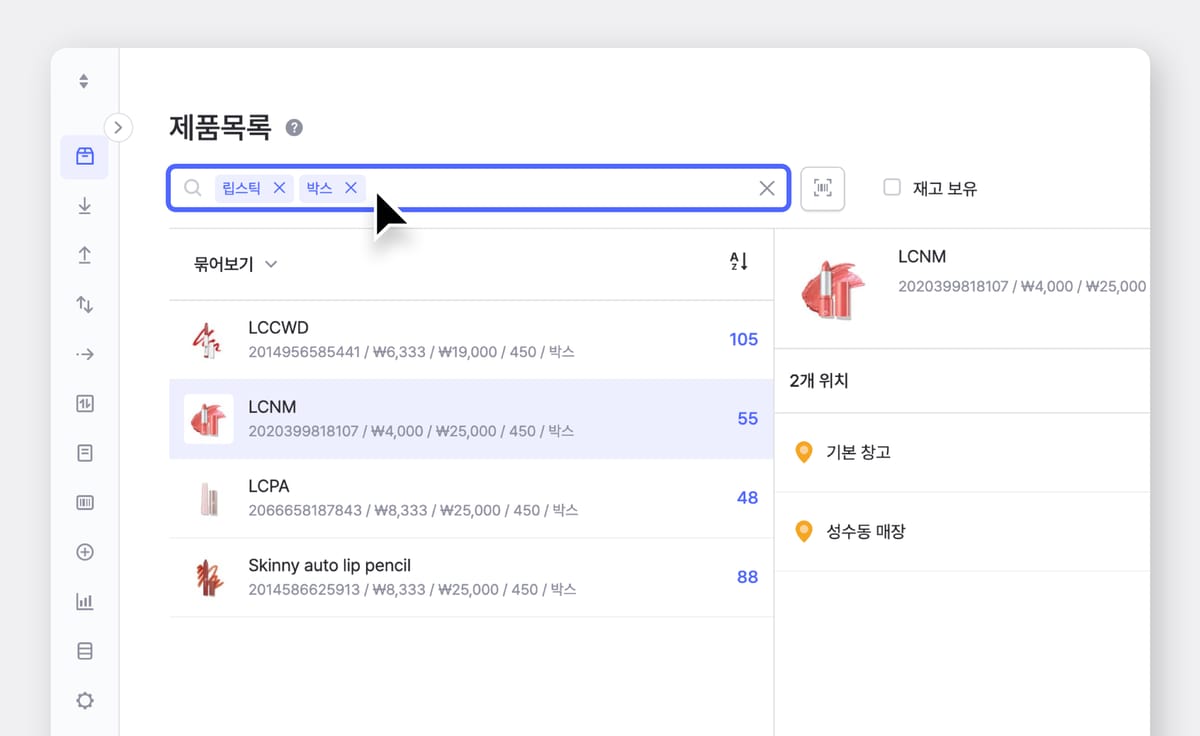Open the analytics bar chart icon
This screenshot has width=1200, height=736.
[84, 601]
